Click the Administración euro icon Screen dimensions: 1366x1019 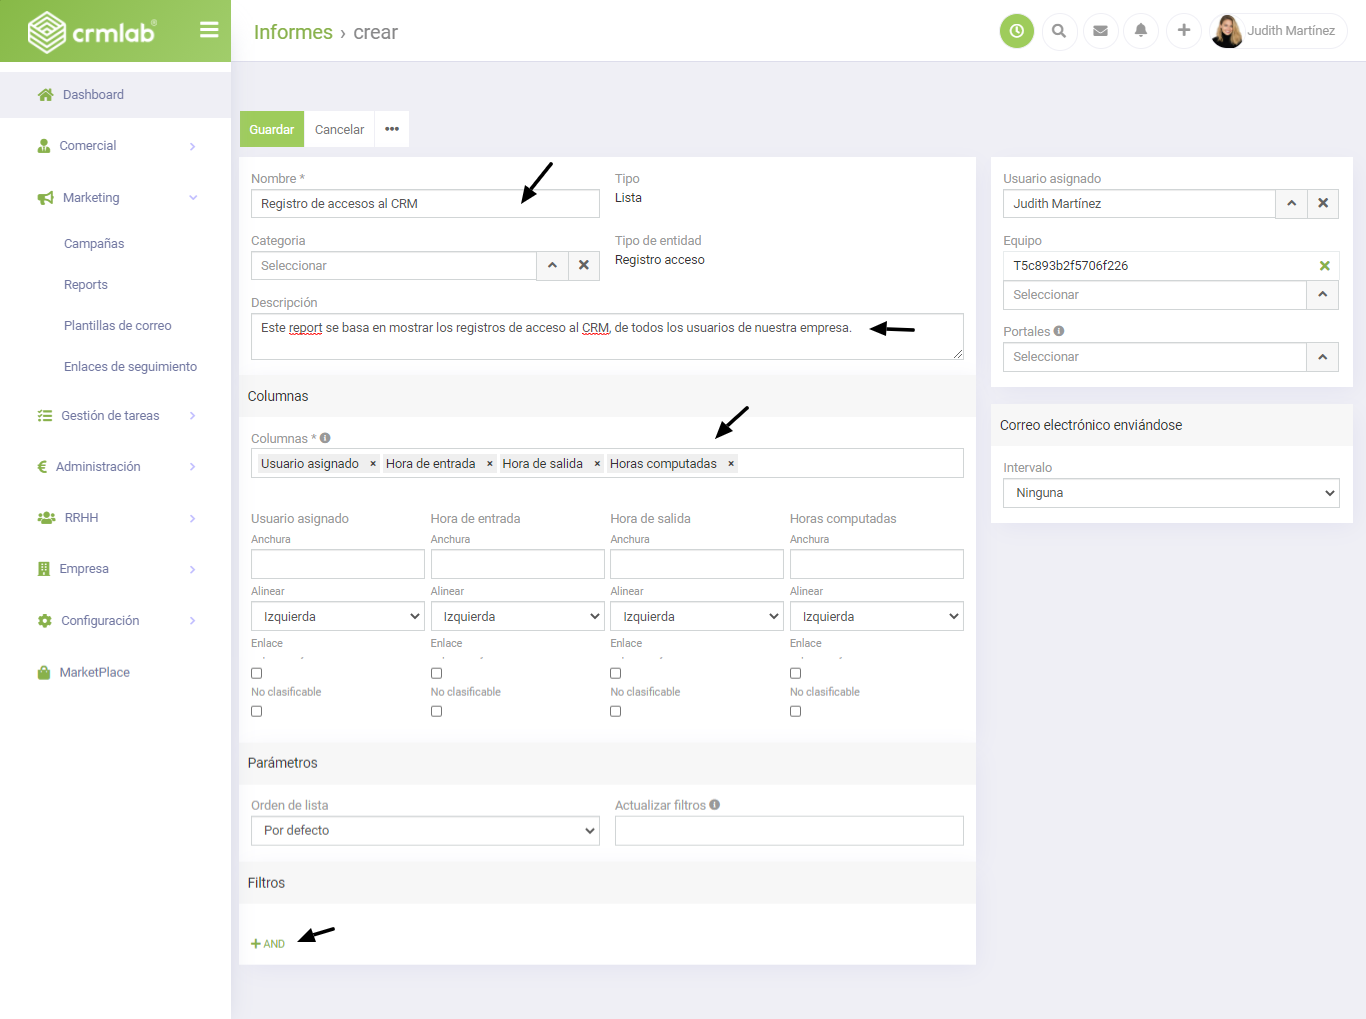[x=42, y=467]
